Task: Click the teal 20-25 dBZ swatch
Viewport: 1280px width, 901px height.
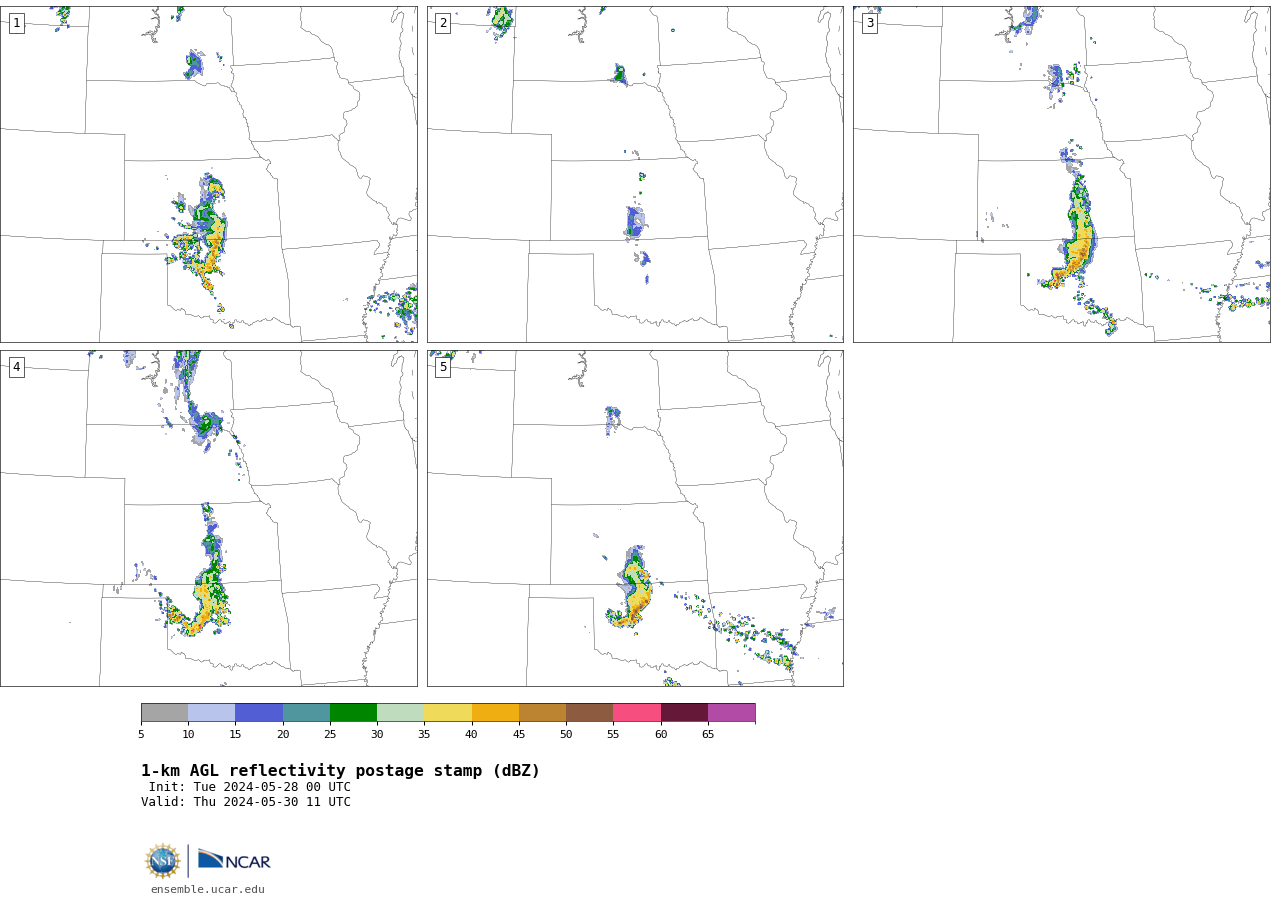Action: [x=306, y=713]
